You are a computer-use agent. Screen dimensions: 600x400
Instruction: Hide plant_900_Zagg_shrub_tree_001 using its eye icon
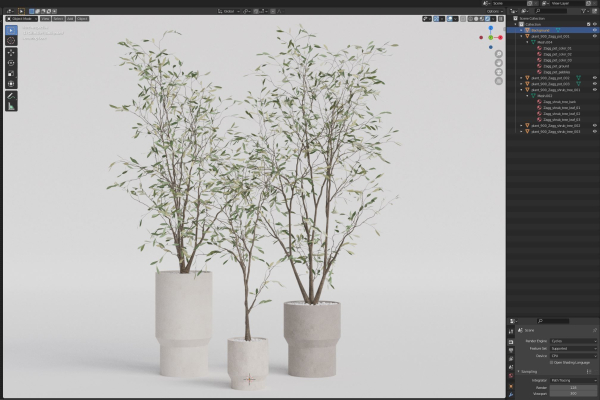(595, 90)
